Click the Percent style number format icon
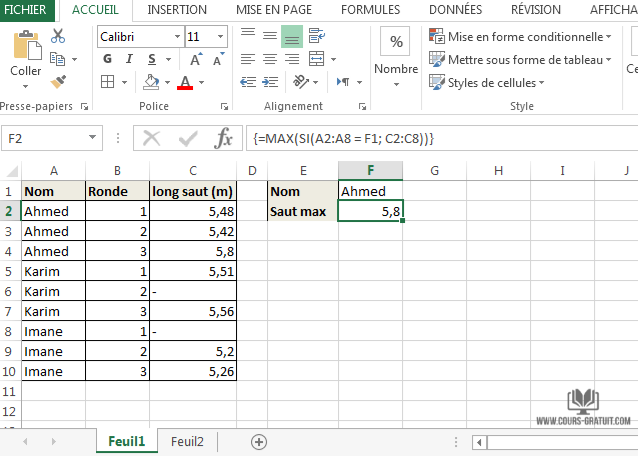The width and height of the screenshot is (638, 456). [x=397, y=42]
